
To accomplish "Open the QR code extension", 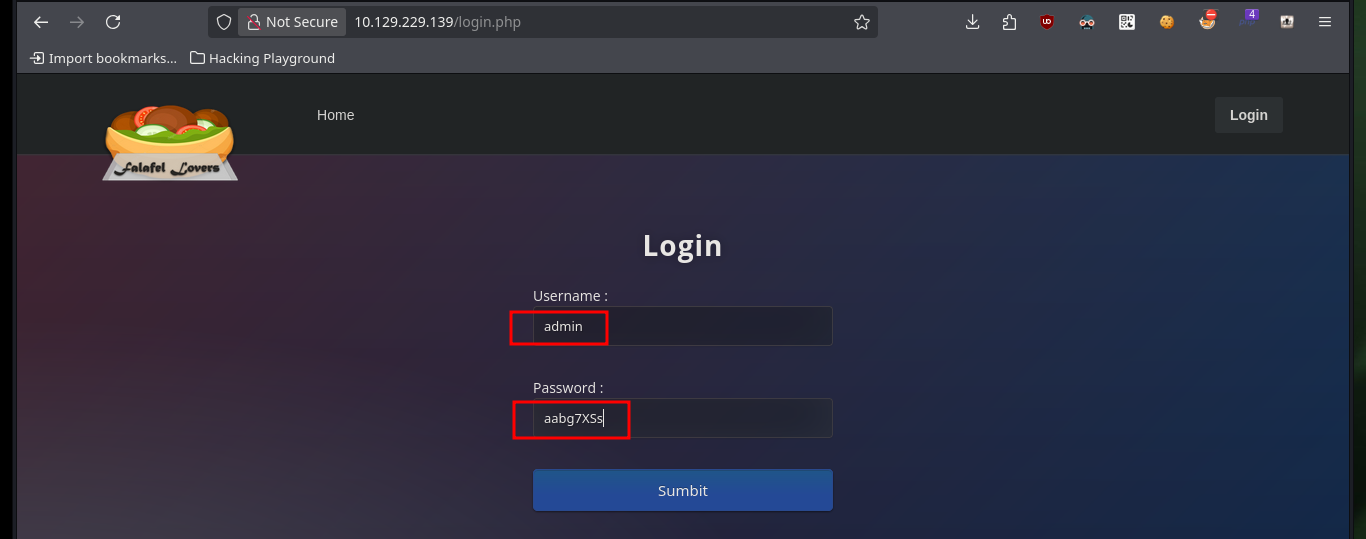I will (x=1127, y=22).
